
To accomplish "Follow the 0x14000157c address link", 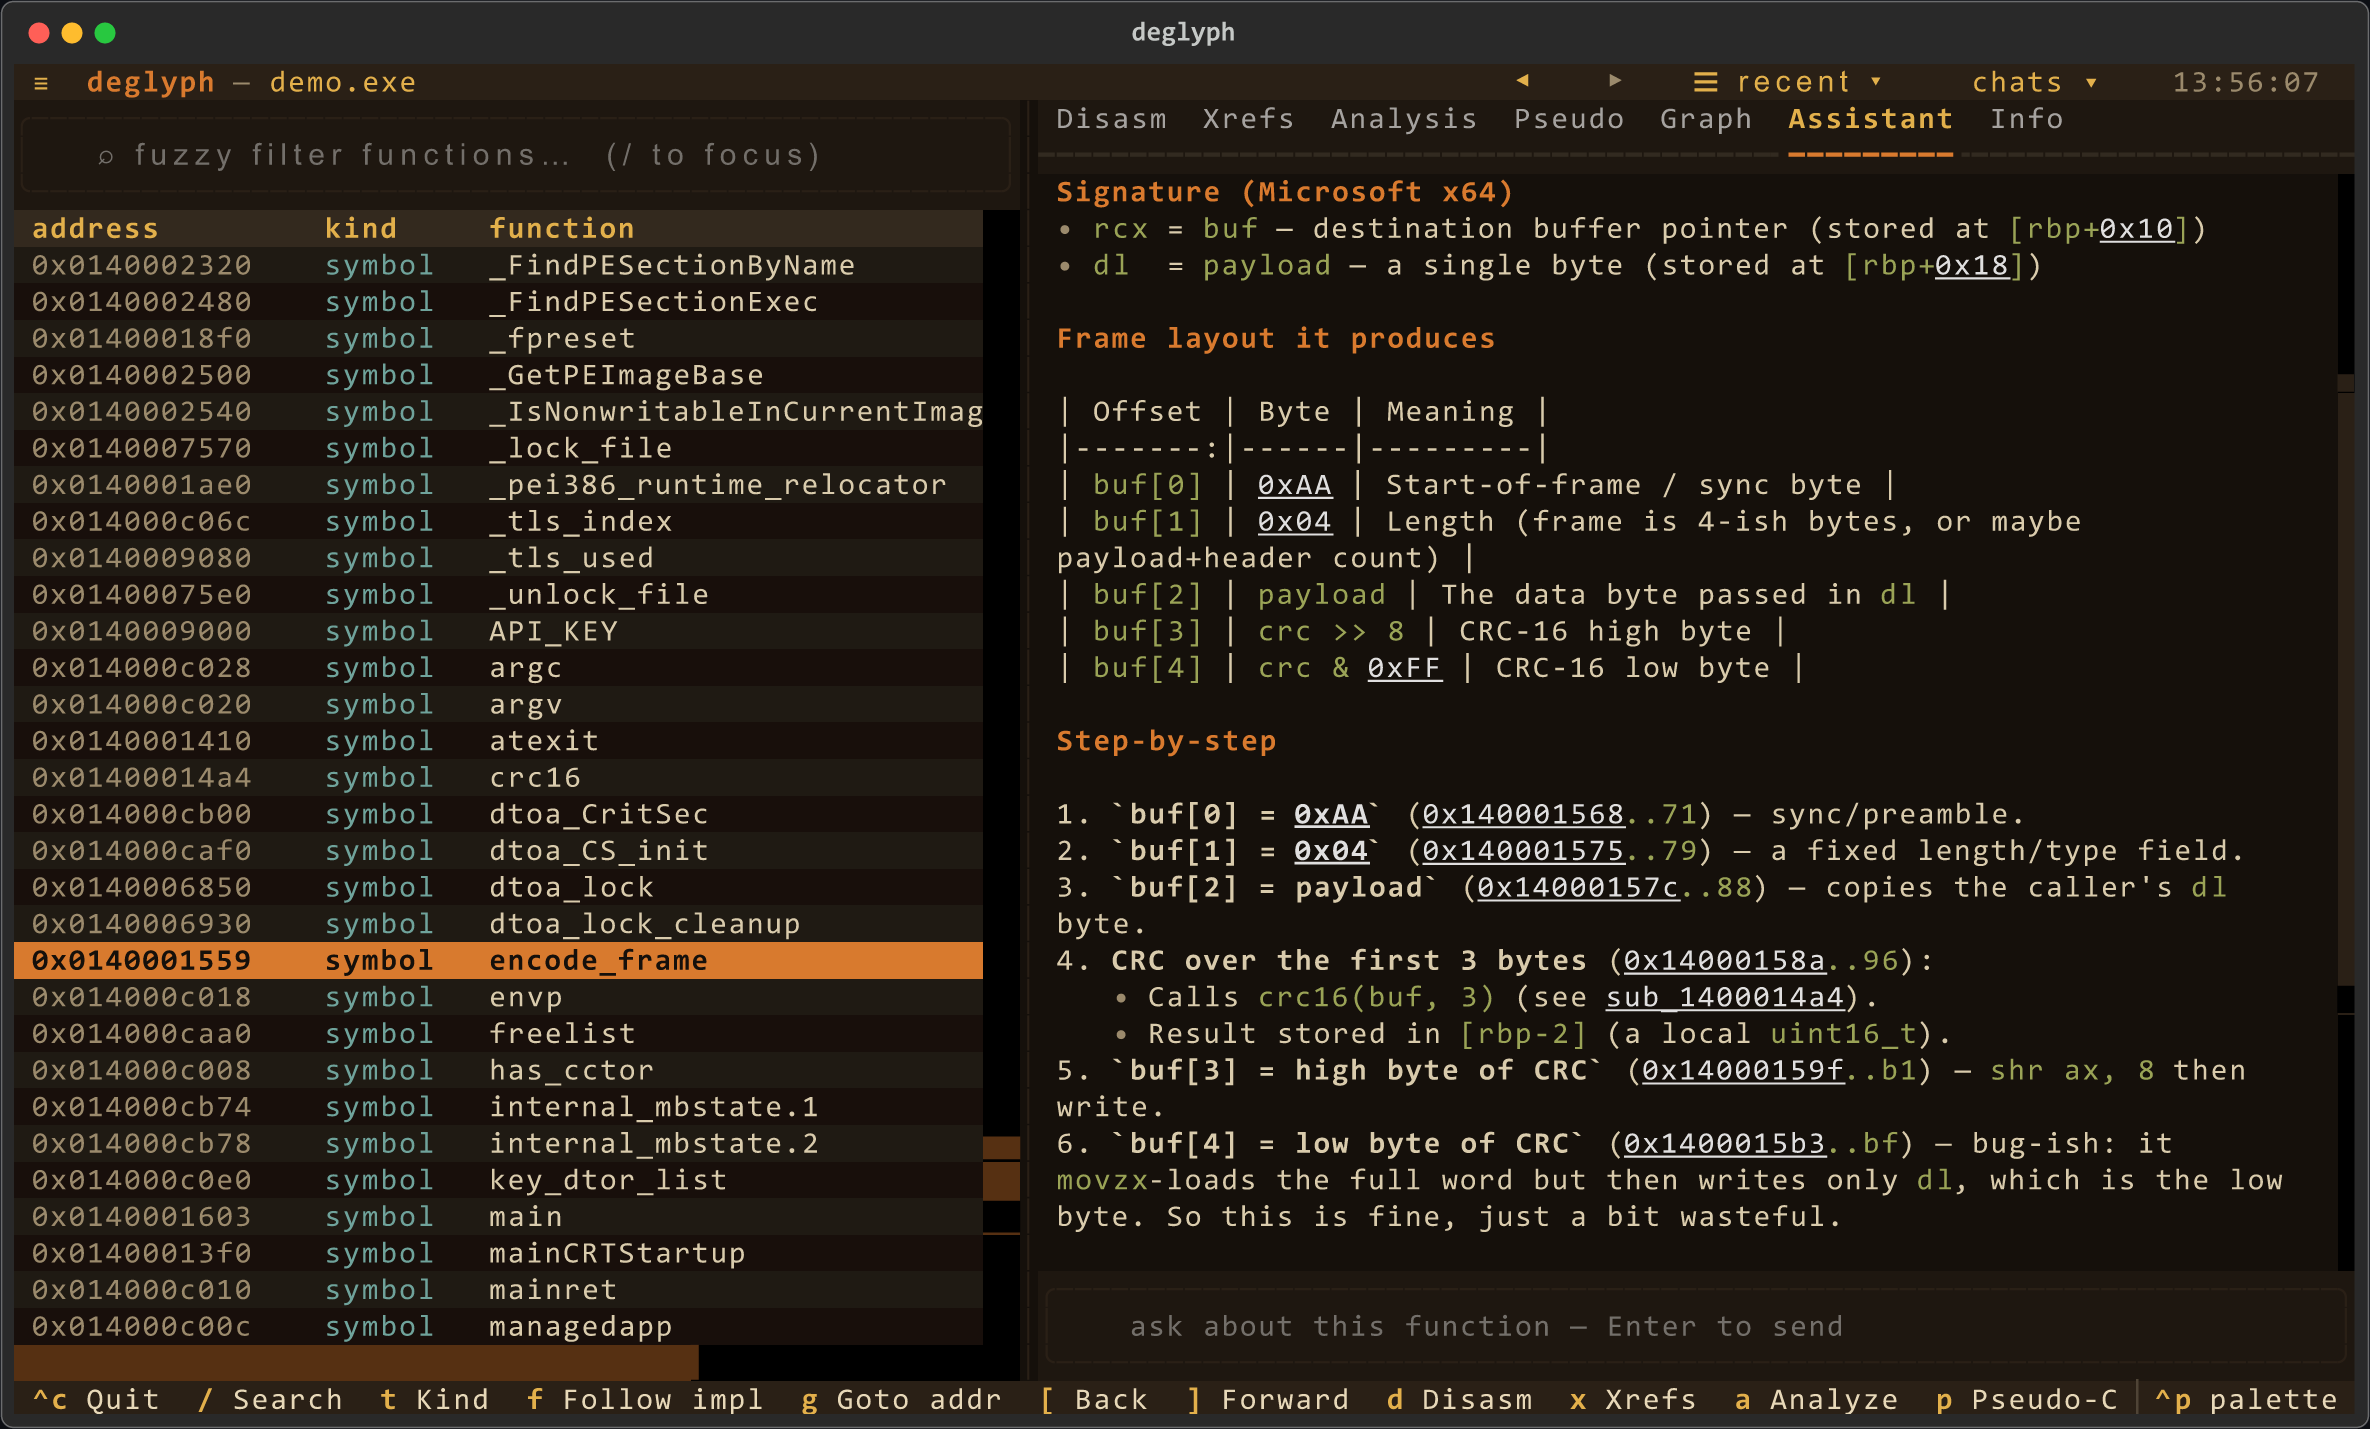I will [1578, 887].
